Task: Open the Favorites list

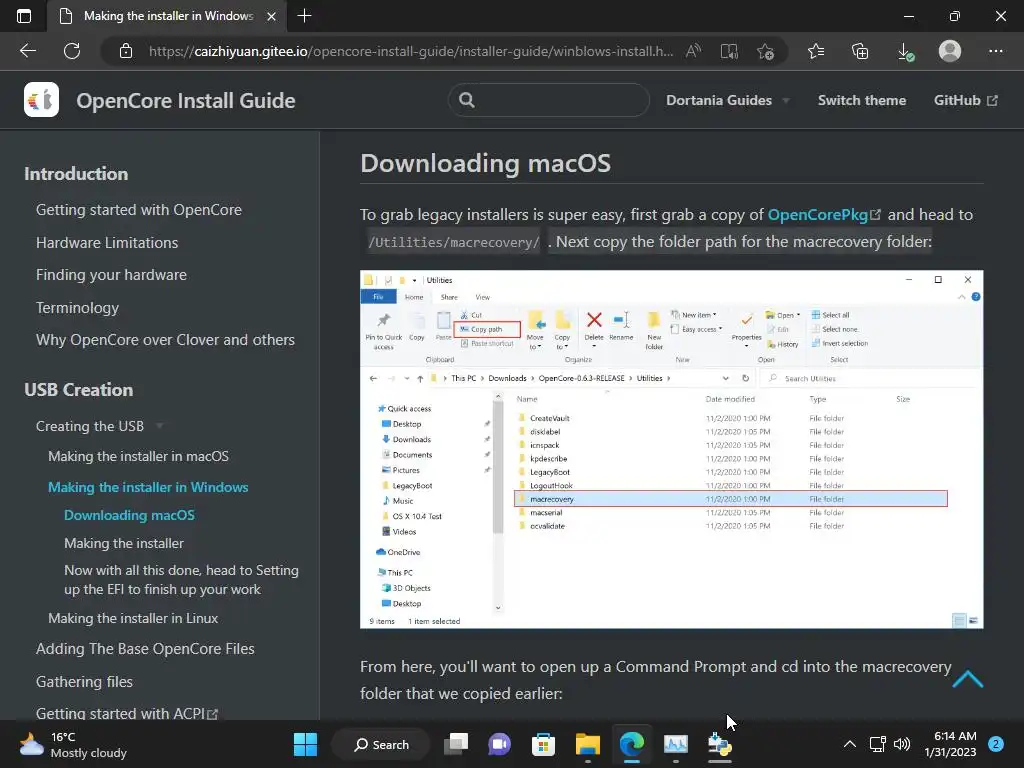Action: tap(816, 51)
